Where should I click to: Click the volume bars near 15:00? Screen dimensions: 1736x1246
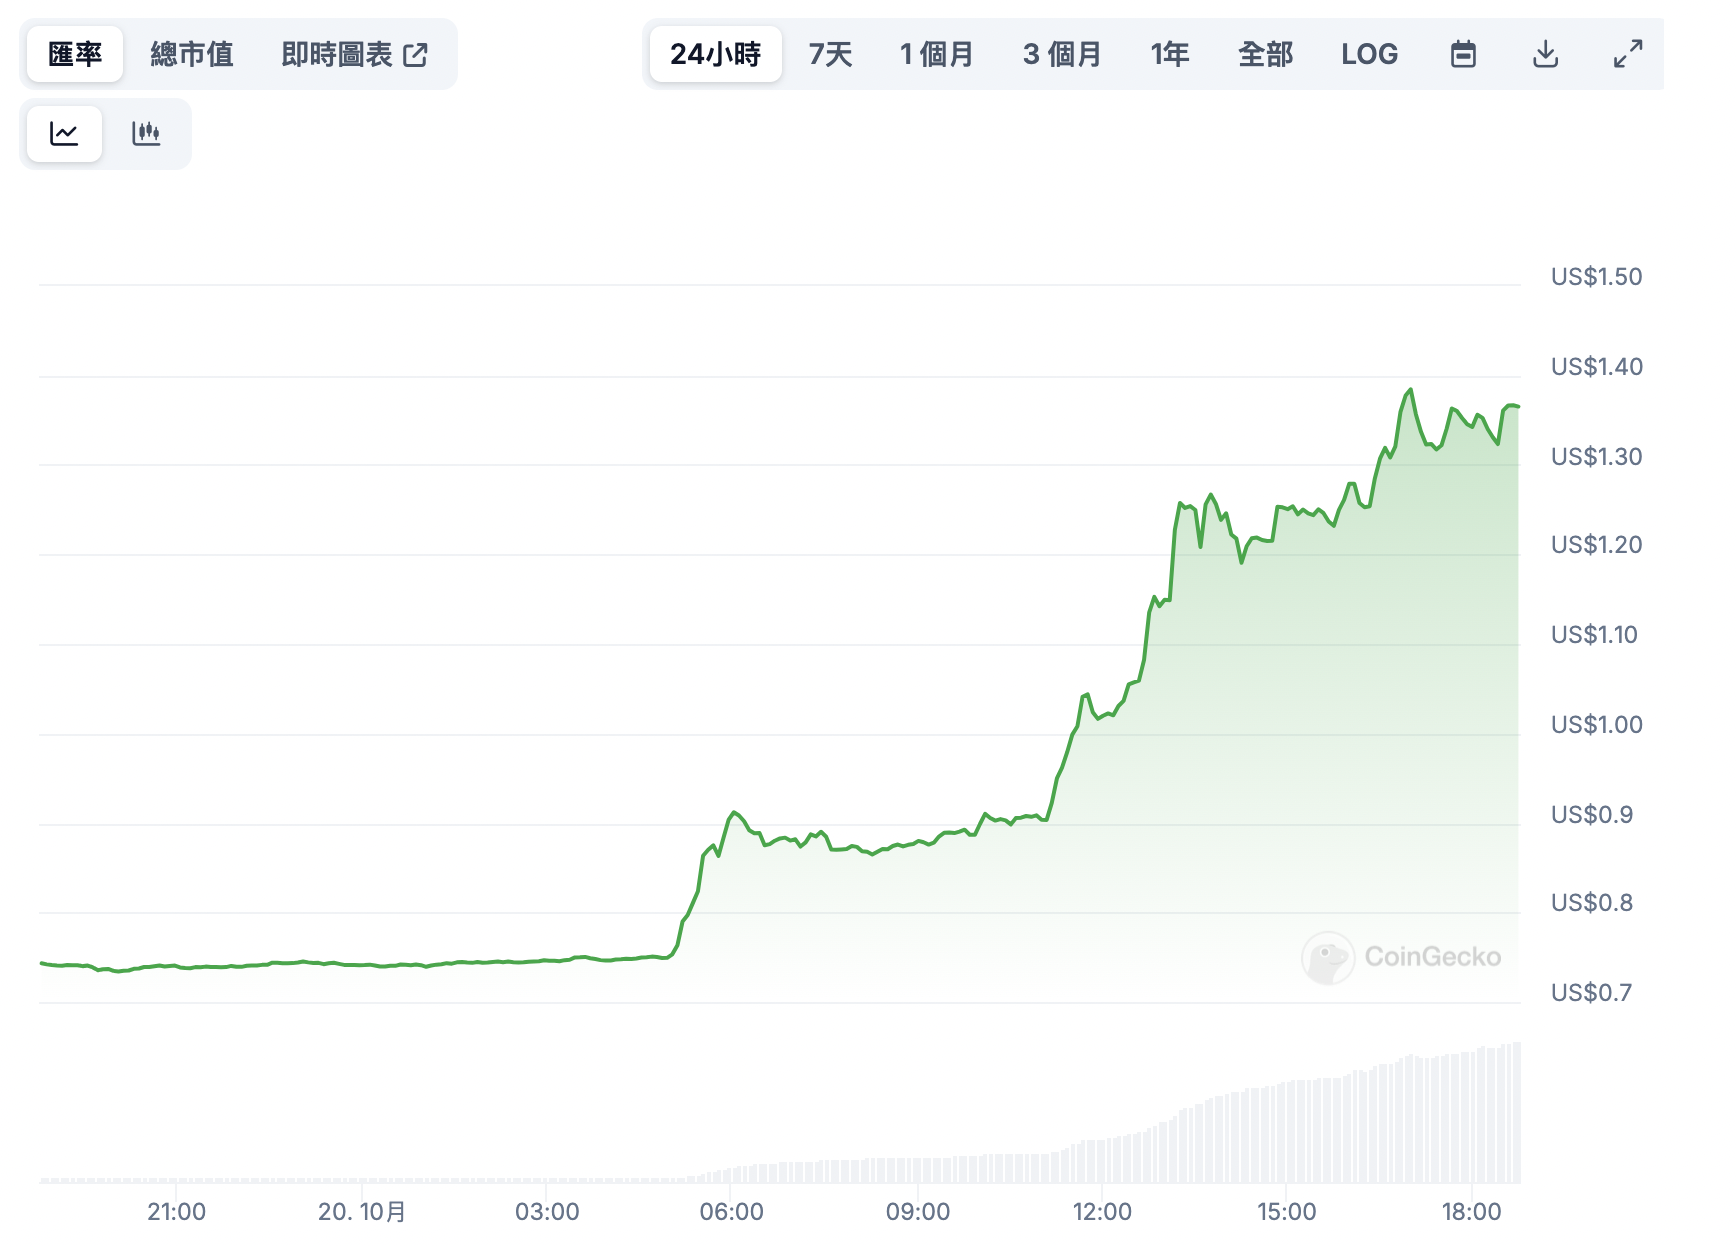[x=1286, y=1132]
